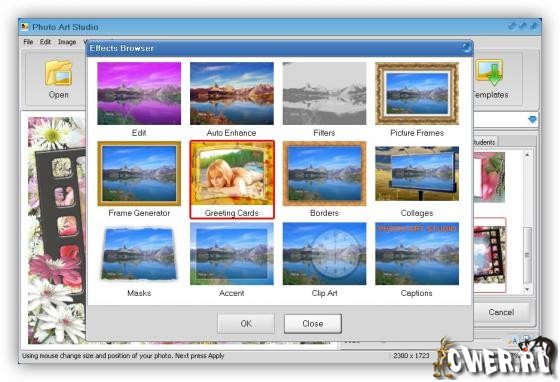Click the Close button in Effects Browser
Viewport: 560px width, 382px height.
point(313,323)
